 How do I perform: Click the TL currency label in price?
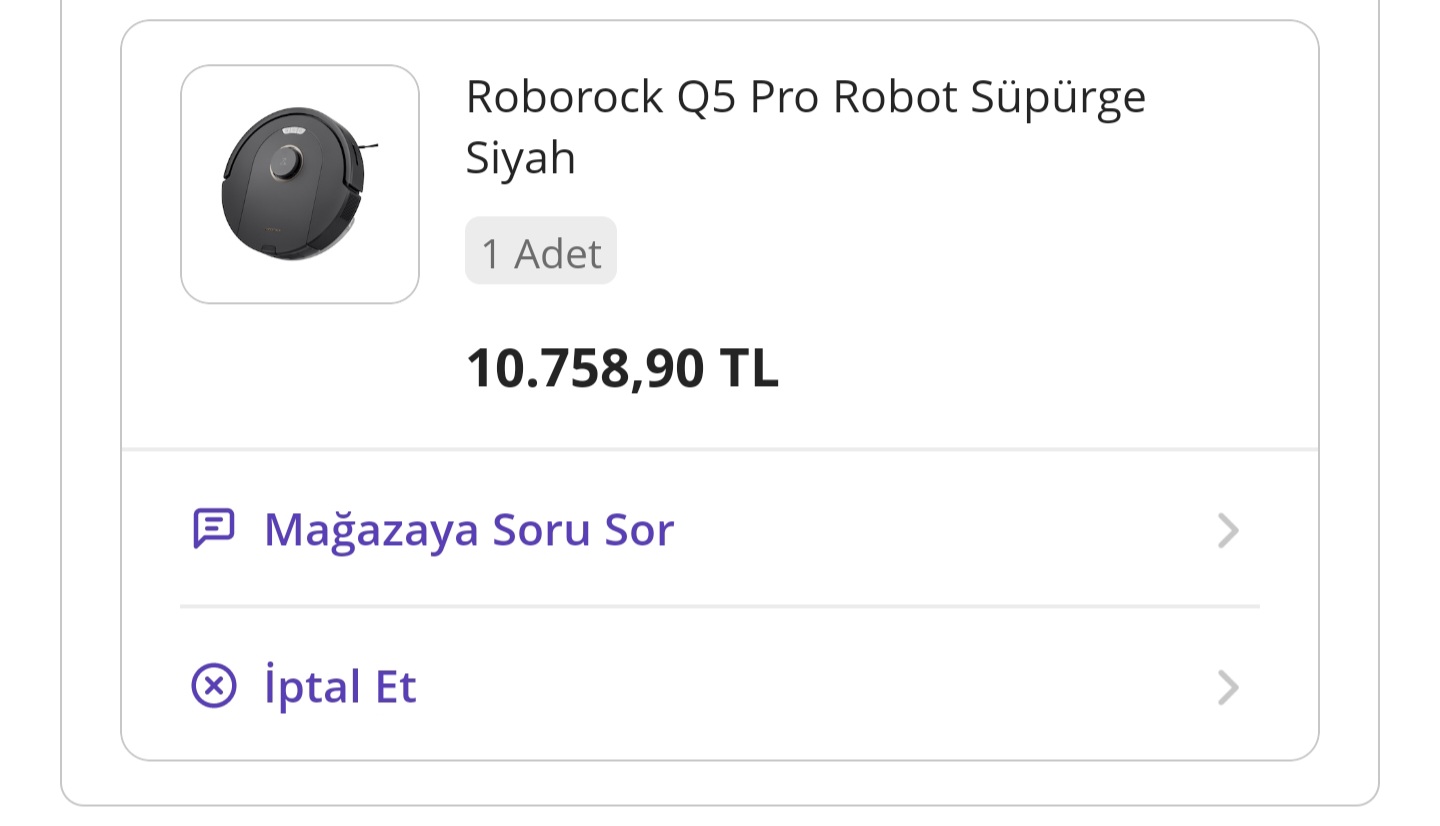point(749,367)
